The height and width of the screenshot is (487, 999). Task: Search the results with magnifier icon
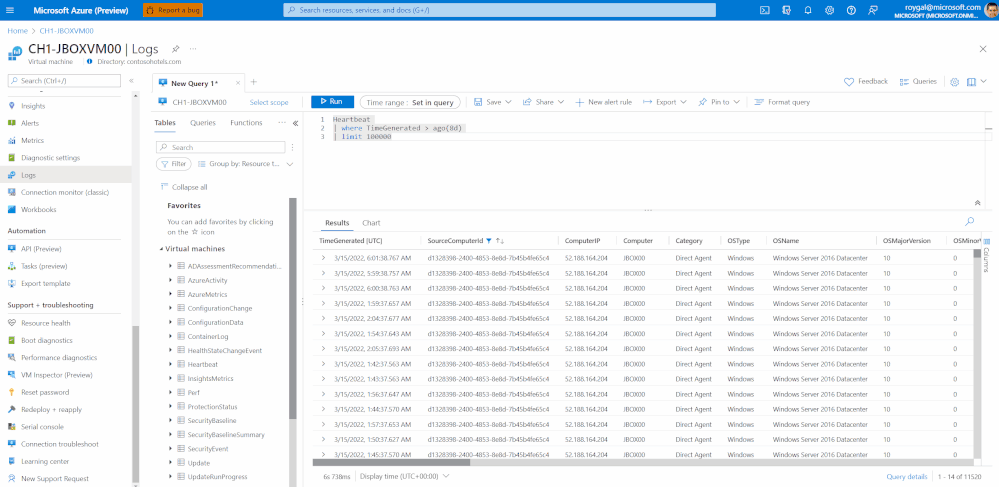click(969, 221)
